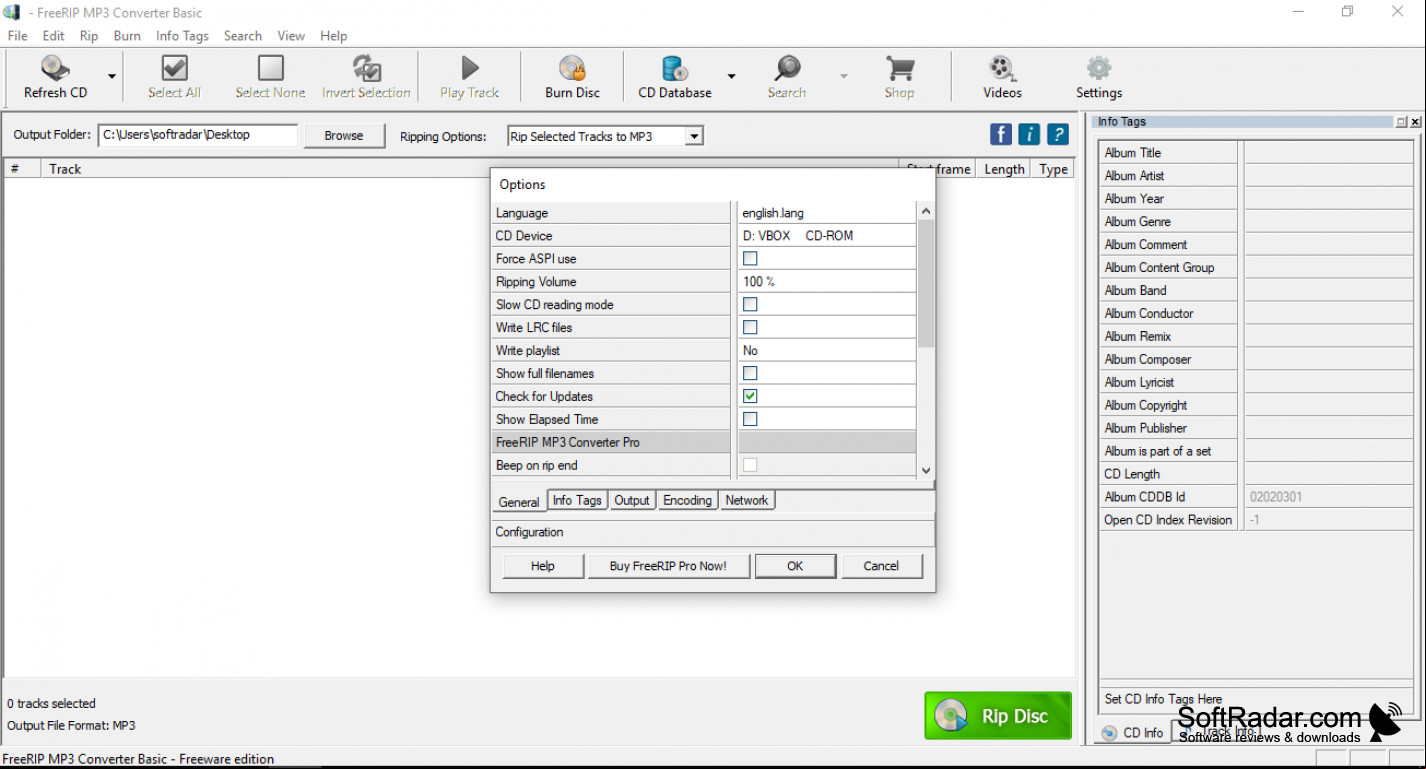Click the Burn Disc toolbar icon
Viewport: 1426px width, 769px height.
572,68
